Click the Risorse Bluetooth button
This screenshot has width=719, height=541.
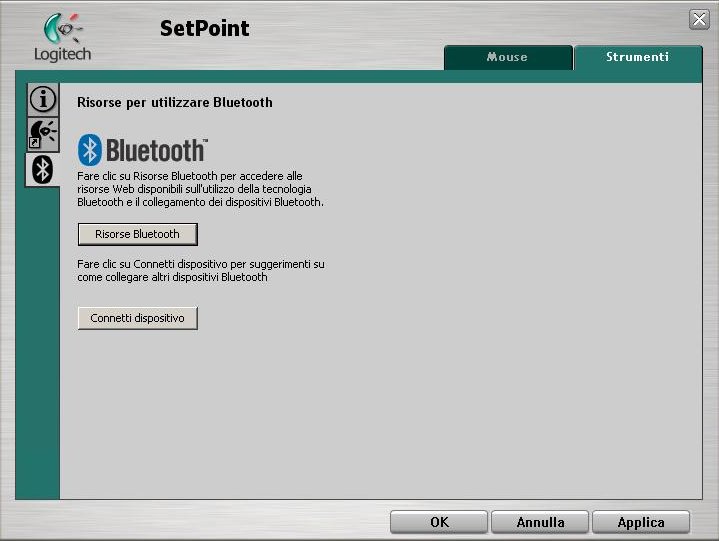click(138, 234)
